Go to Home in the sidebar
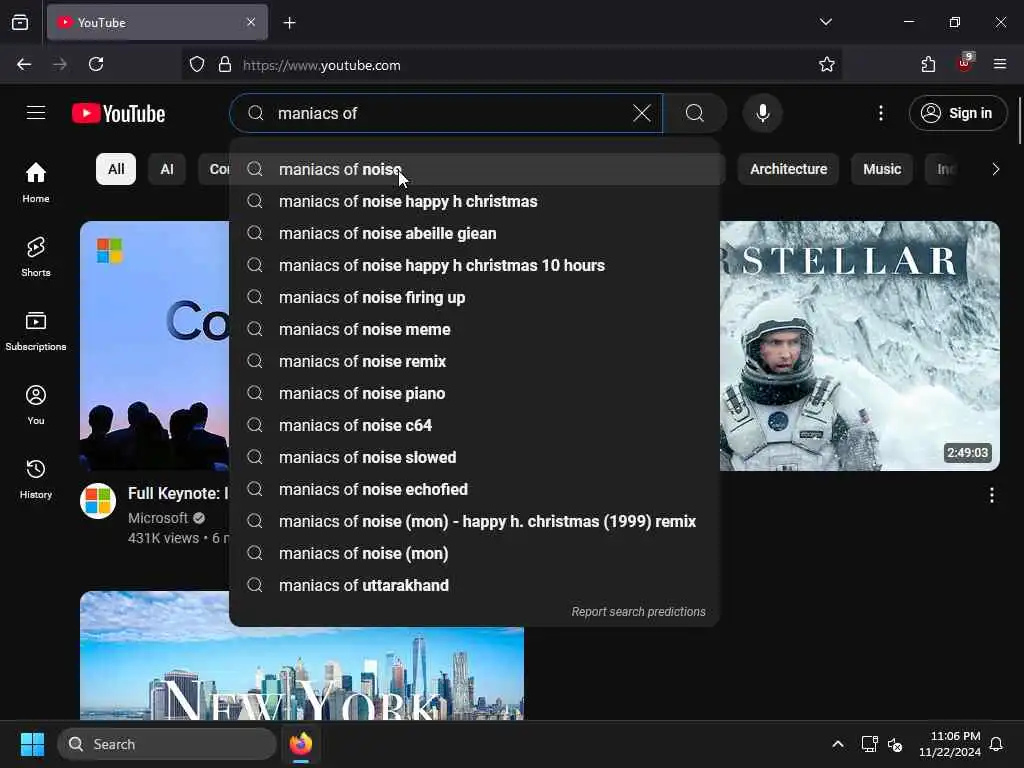Viewport: 1024px width, 768px height. coord(36,182)
